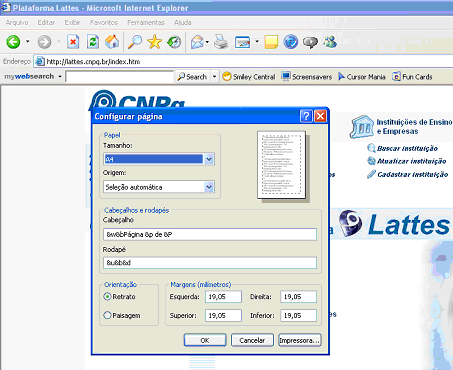
Task: Go to the Home page icon
Action: pos(112,42)
